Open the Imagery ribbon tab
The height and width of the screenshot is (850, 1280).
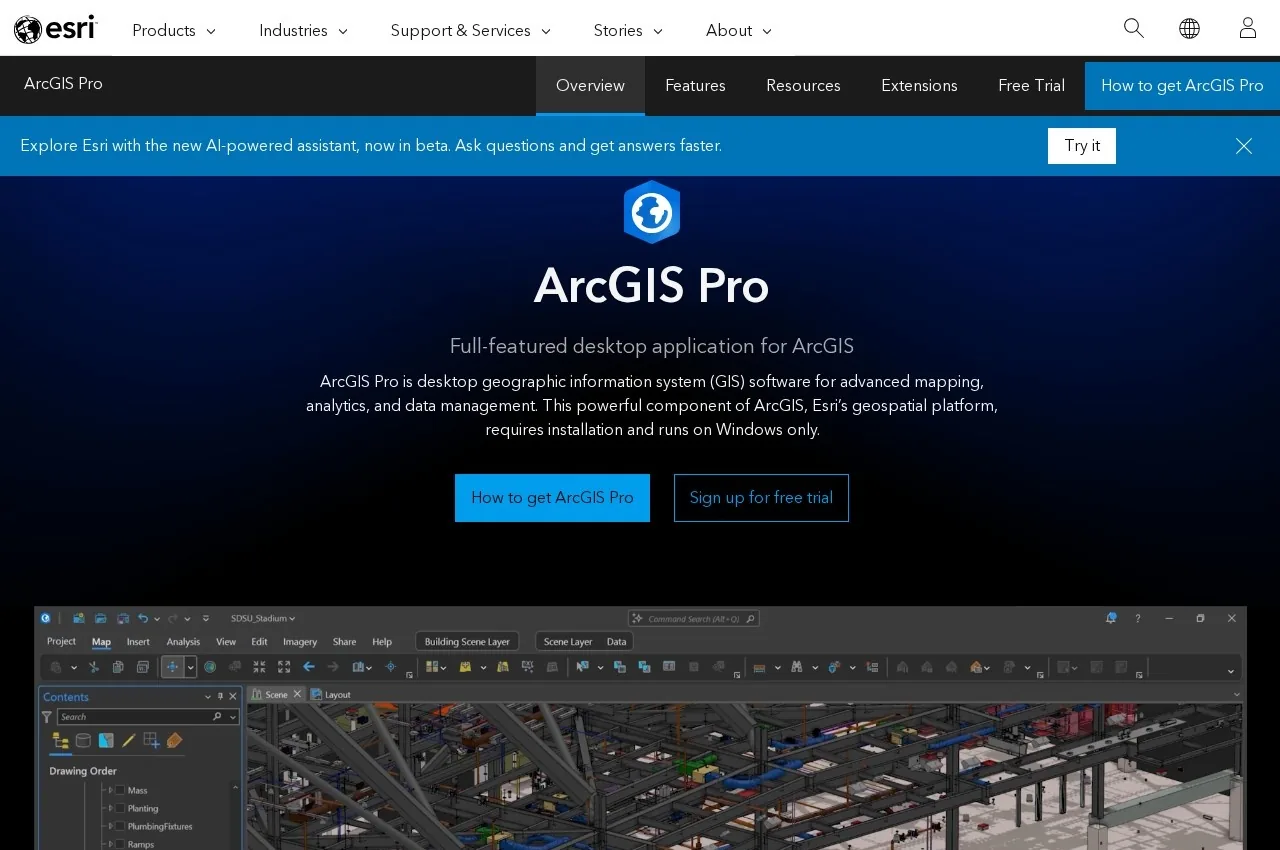pos(300,642)
